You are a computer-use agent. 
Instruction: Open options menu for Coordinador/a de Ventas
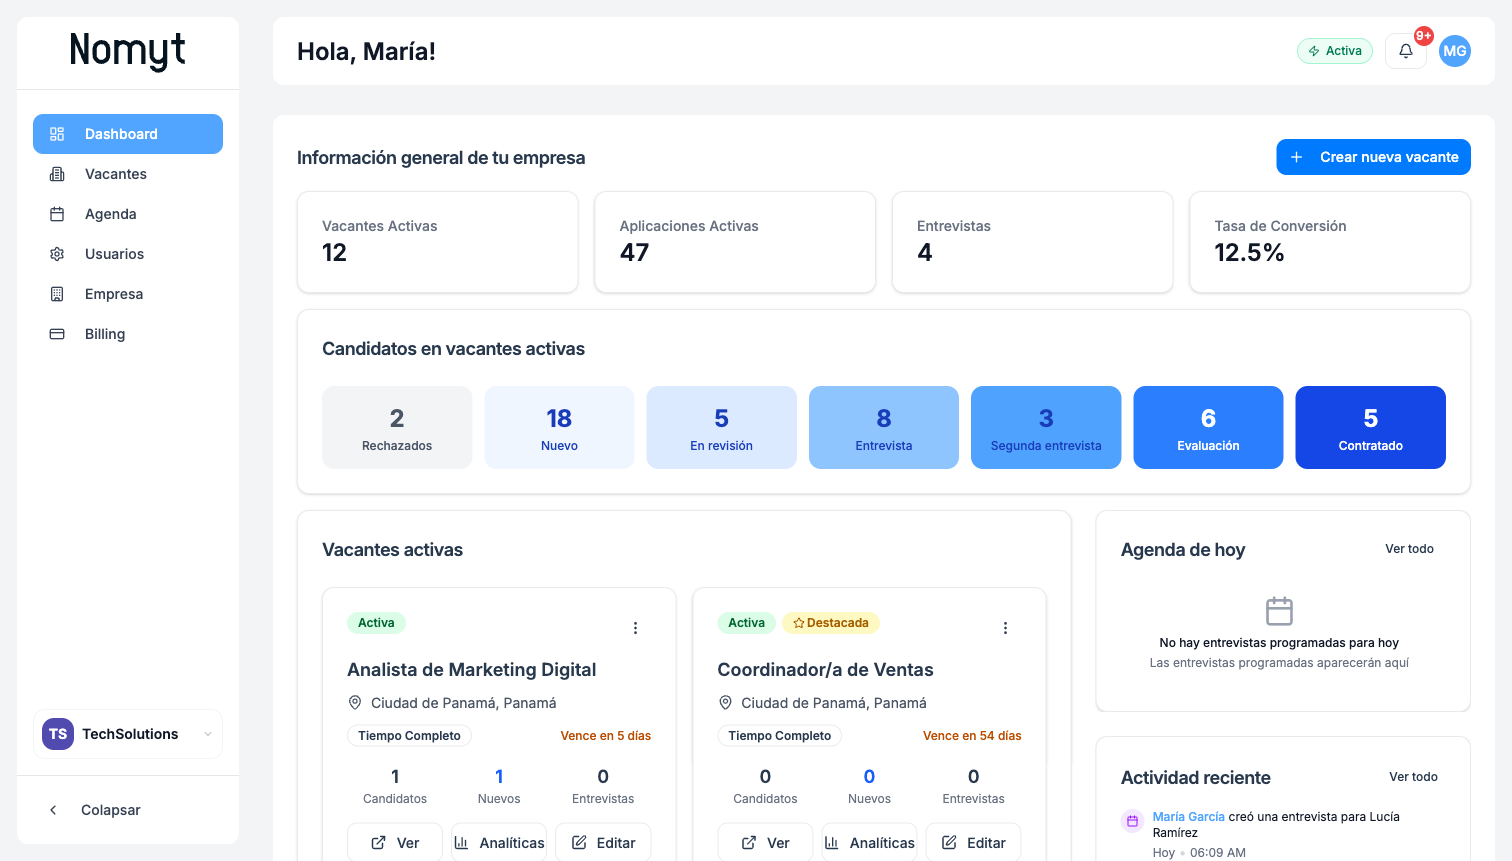click(x=1005, y=628)
